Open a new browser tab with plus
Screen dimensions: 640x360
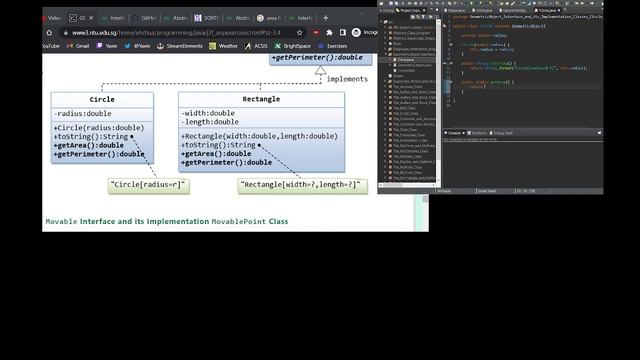(x=325, y=18)
